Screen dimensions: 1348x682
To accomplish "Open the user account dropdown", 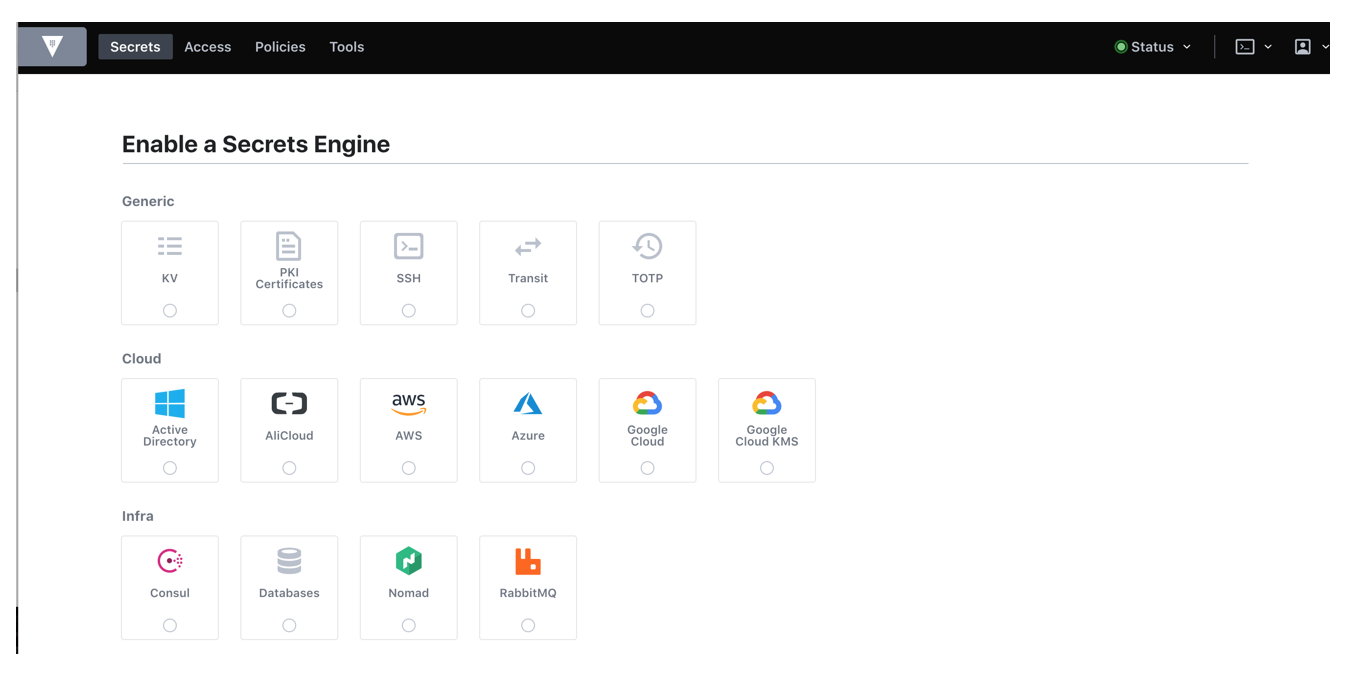I will click(1303, 46).
